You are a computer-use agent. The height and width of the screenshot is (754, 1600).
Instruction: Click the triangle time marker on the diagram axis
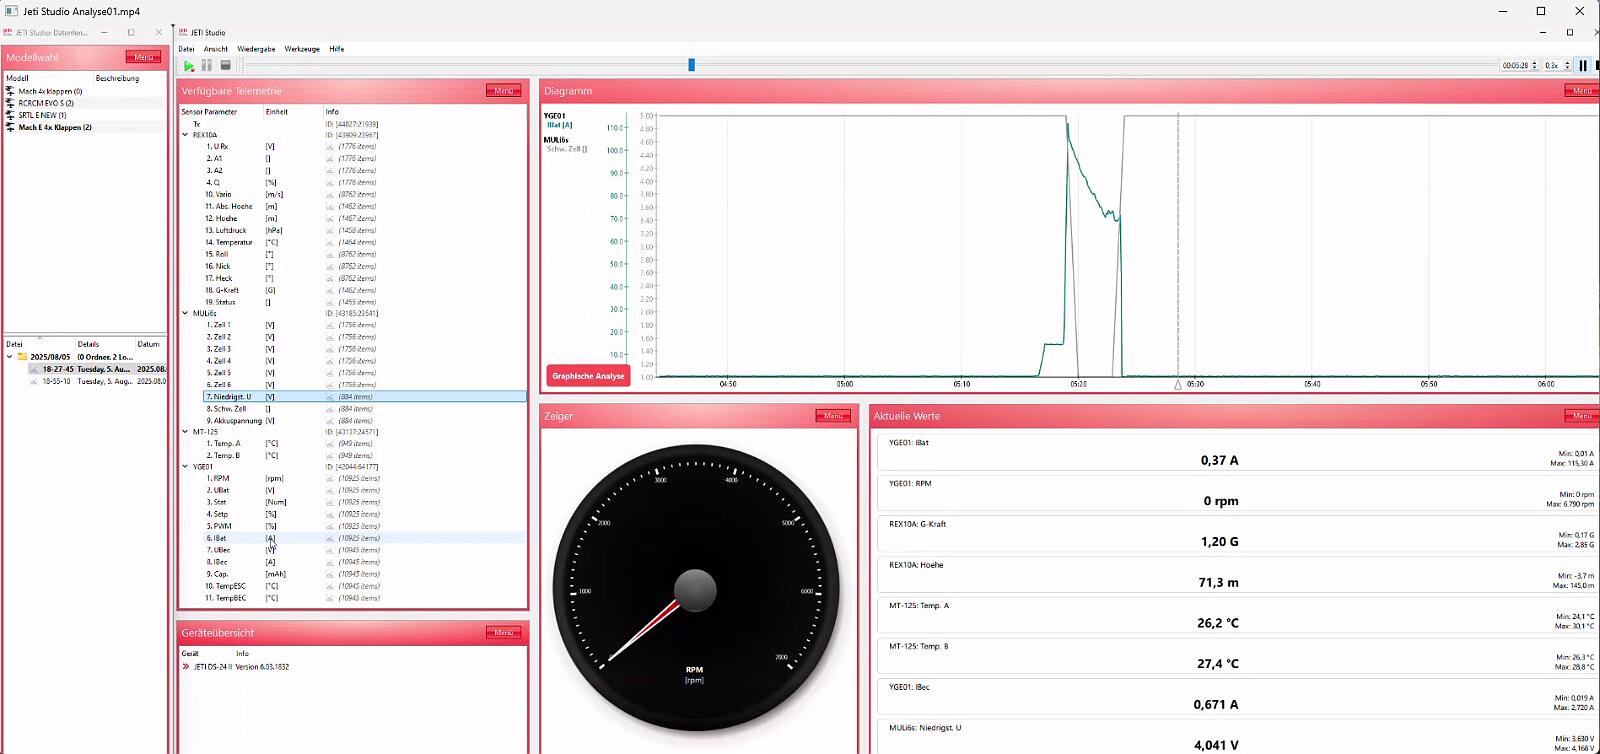1178,384
